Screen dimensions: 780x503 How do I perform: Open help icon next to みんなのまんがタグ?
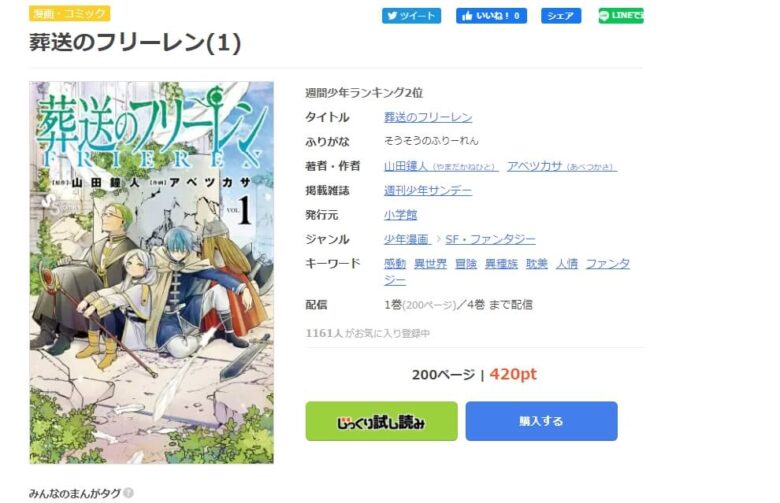128,493
